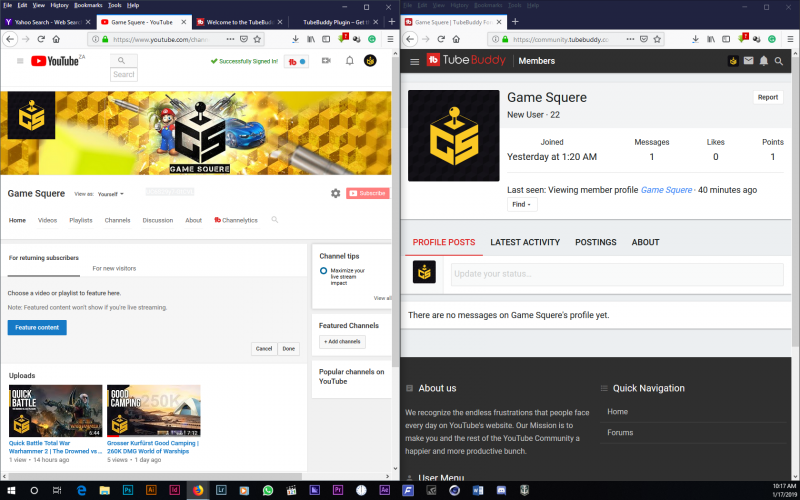
Task: Switch to the Latest Activity tab
Action: click(x=525, y=242)
